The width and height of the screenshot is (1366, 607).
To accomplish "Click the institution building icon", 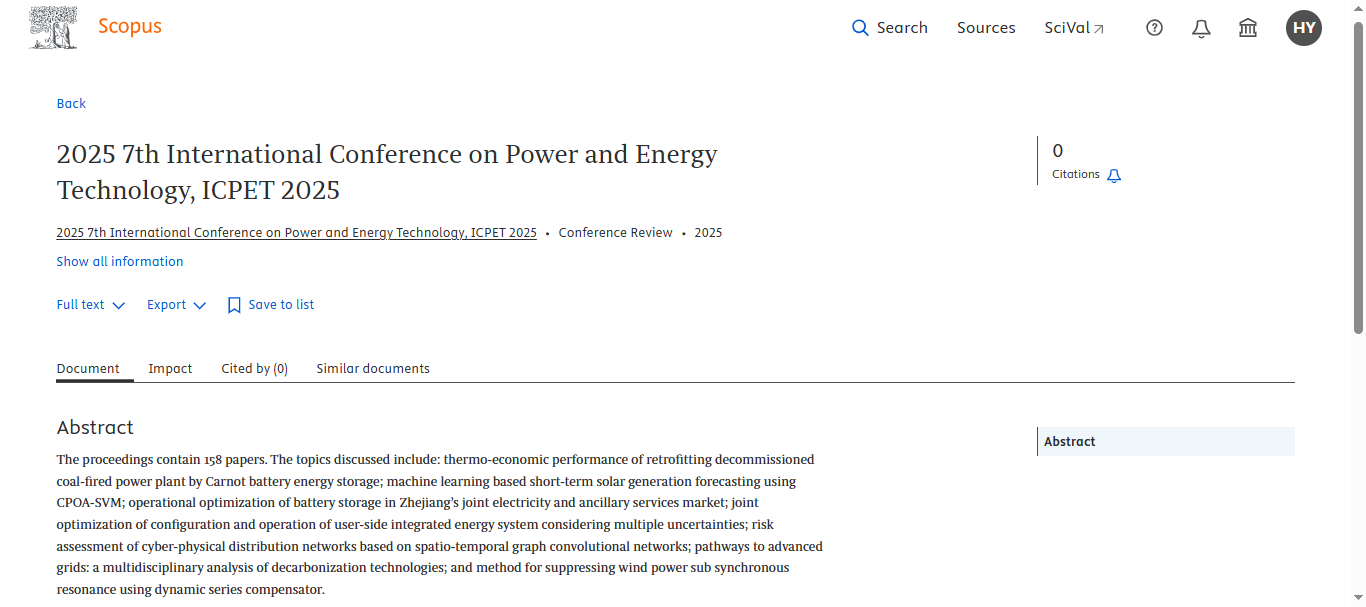I will tap(1248, 28).
